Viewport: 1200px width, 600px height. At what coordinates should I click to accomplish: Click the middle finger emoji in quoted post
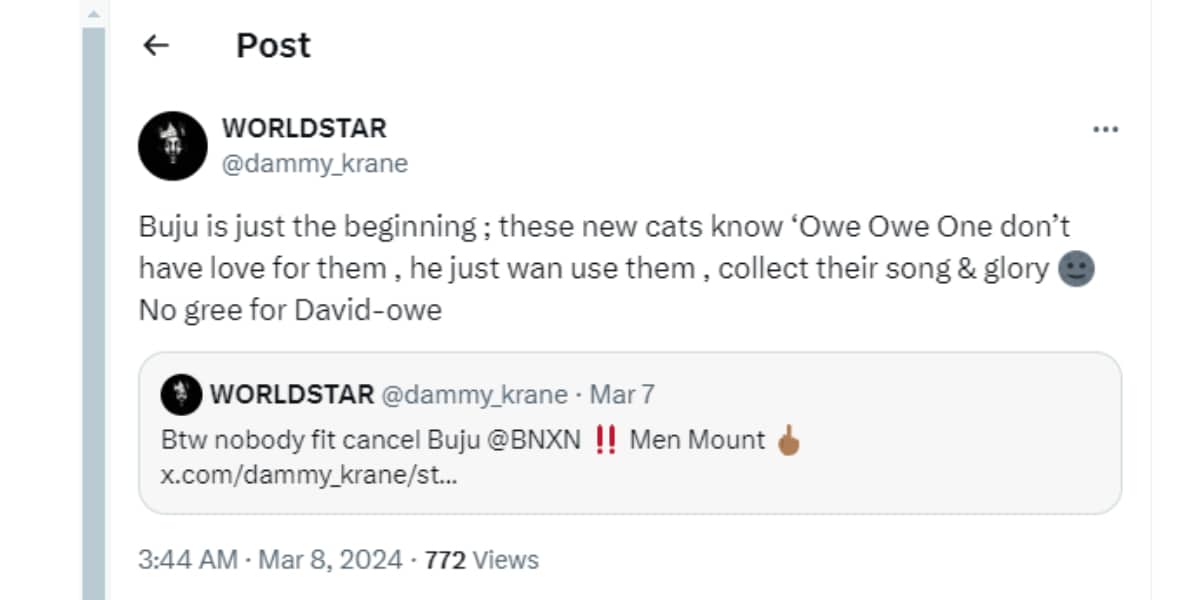point(789,440)
